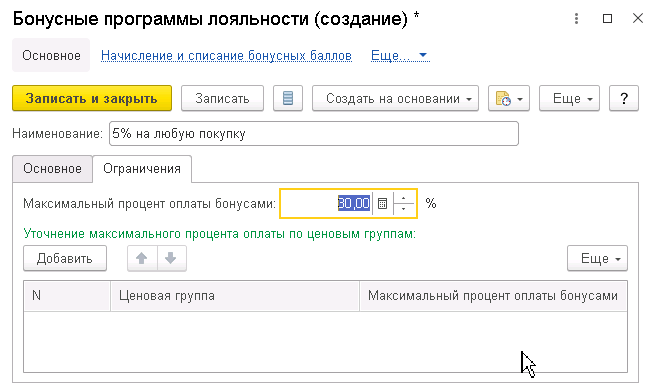Open the toolbar 'Еще' dropdown menu
Viewport: 657px width, 391px height.
[569, 98]
